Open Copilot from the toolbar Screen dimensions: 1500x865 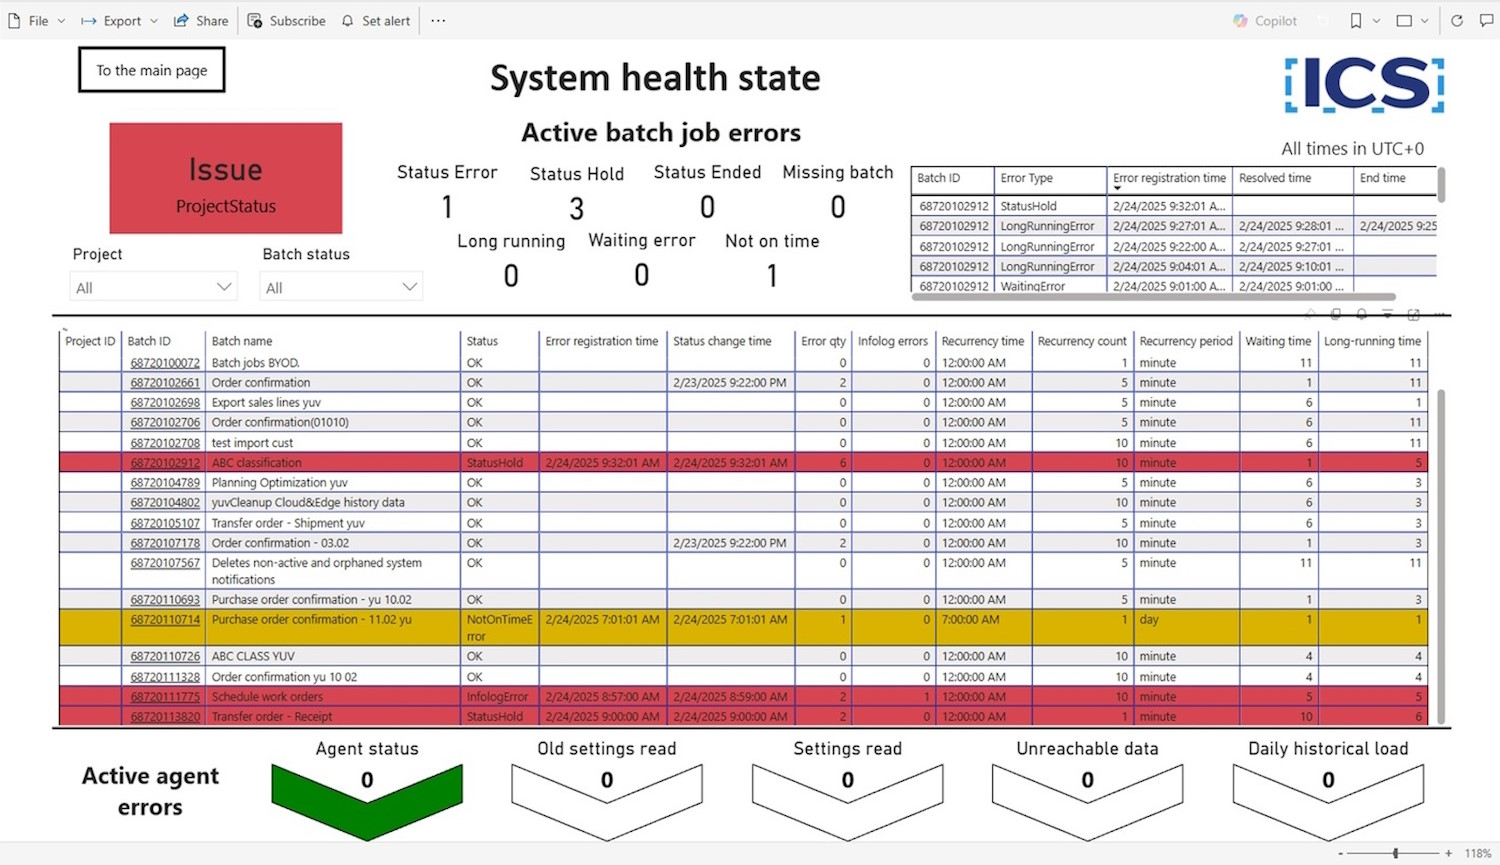[x=1265, y=20]
